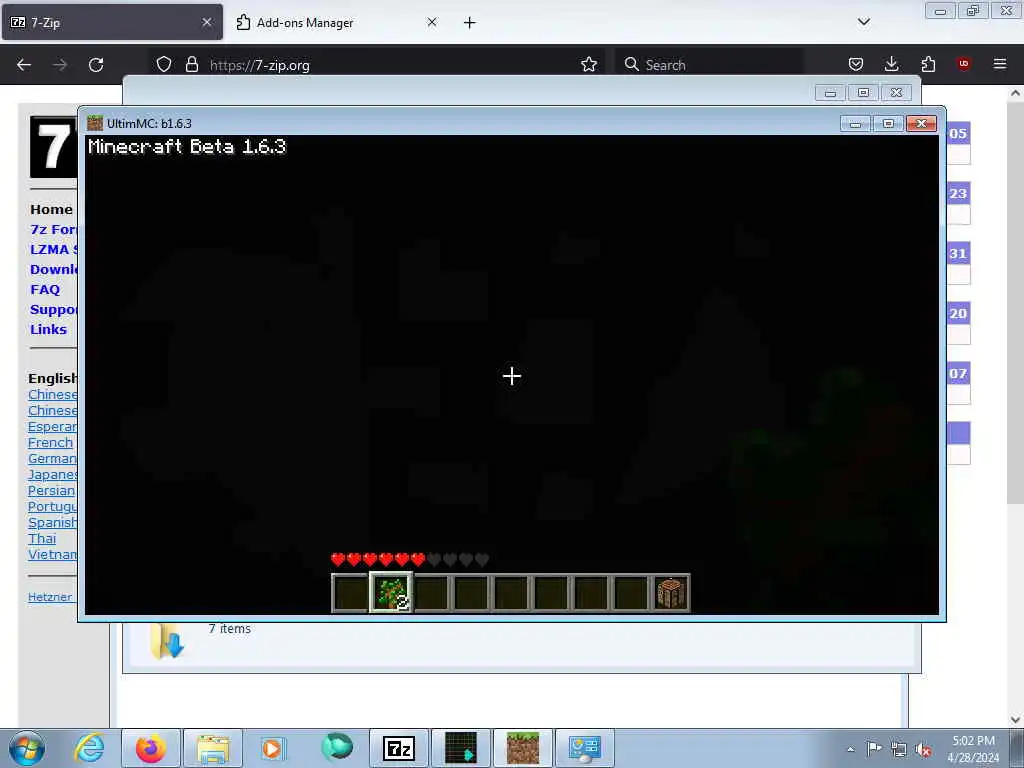This screenshot has width=1024, height=768.
Task: Expand the list all tabs chevron
Action: (864, 22)
